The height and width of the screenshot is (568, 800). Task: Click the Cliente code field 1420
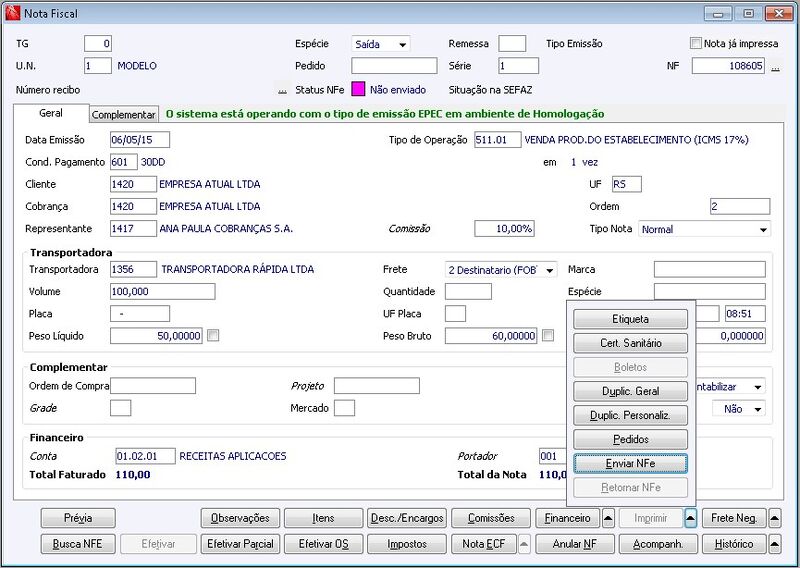tap(133, 184)
